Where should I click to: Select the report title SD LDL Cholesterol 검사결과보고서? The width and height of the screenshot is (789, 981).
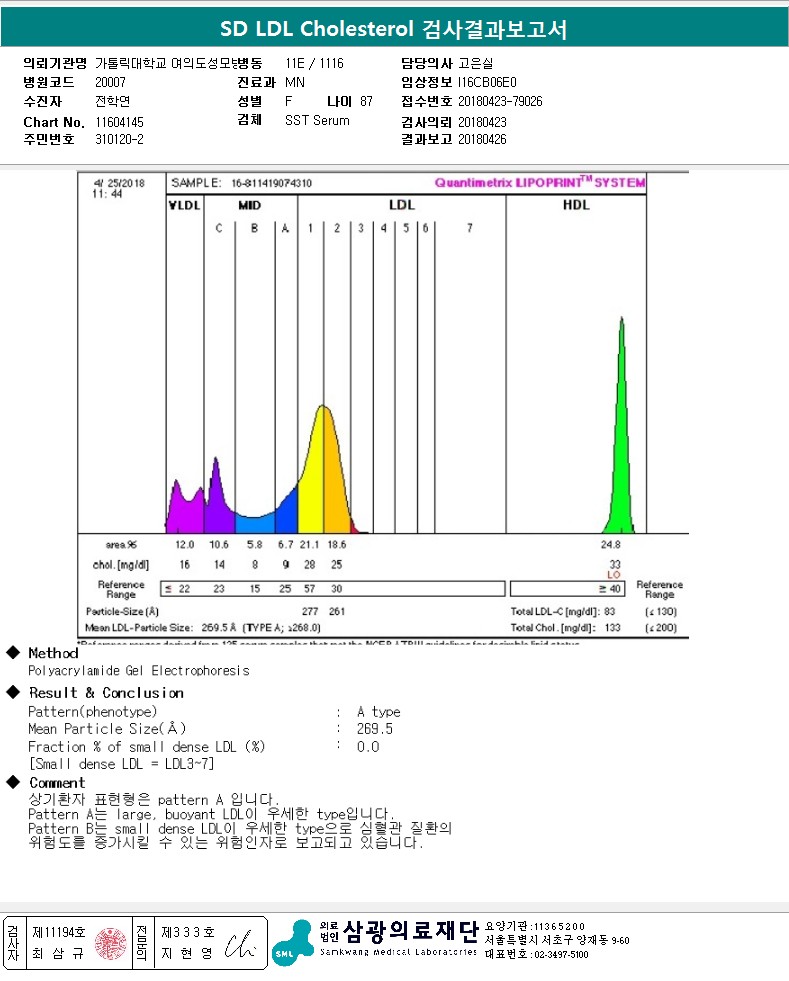[x=394, y=29]
